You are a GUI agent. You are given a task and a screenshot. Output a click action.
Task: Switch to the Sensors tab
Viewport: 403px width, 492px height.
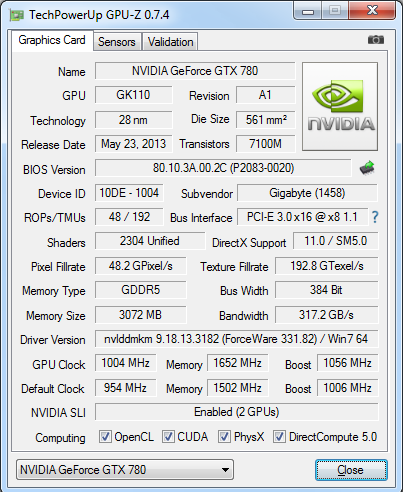point(117,42)
